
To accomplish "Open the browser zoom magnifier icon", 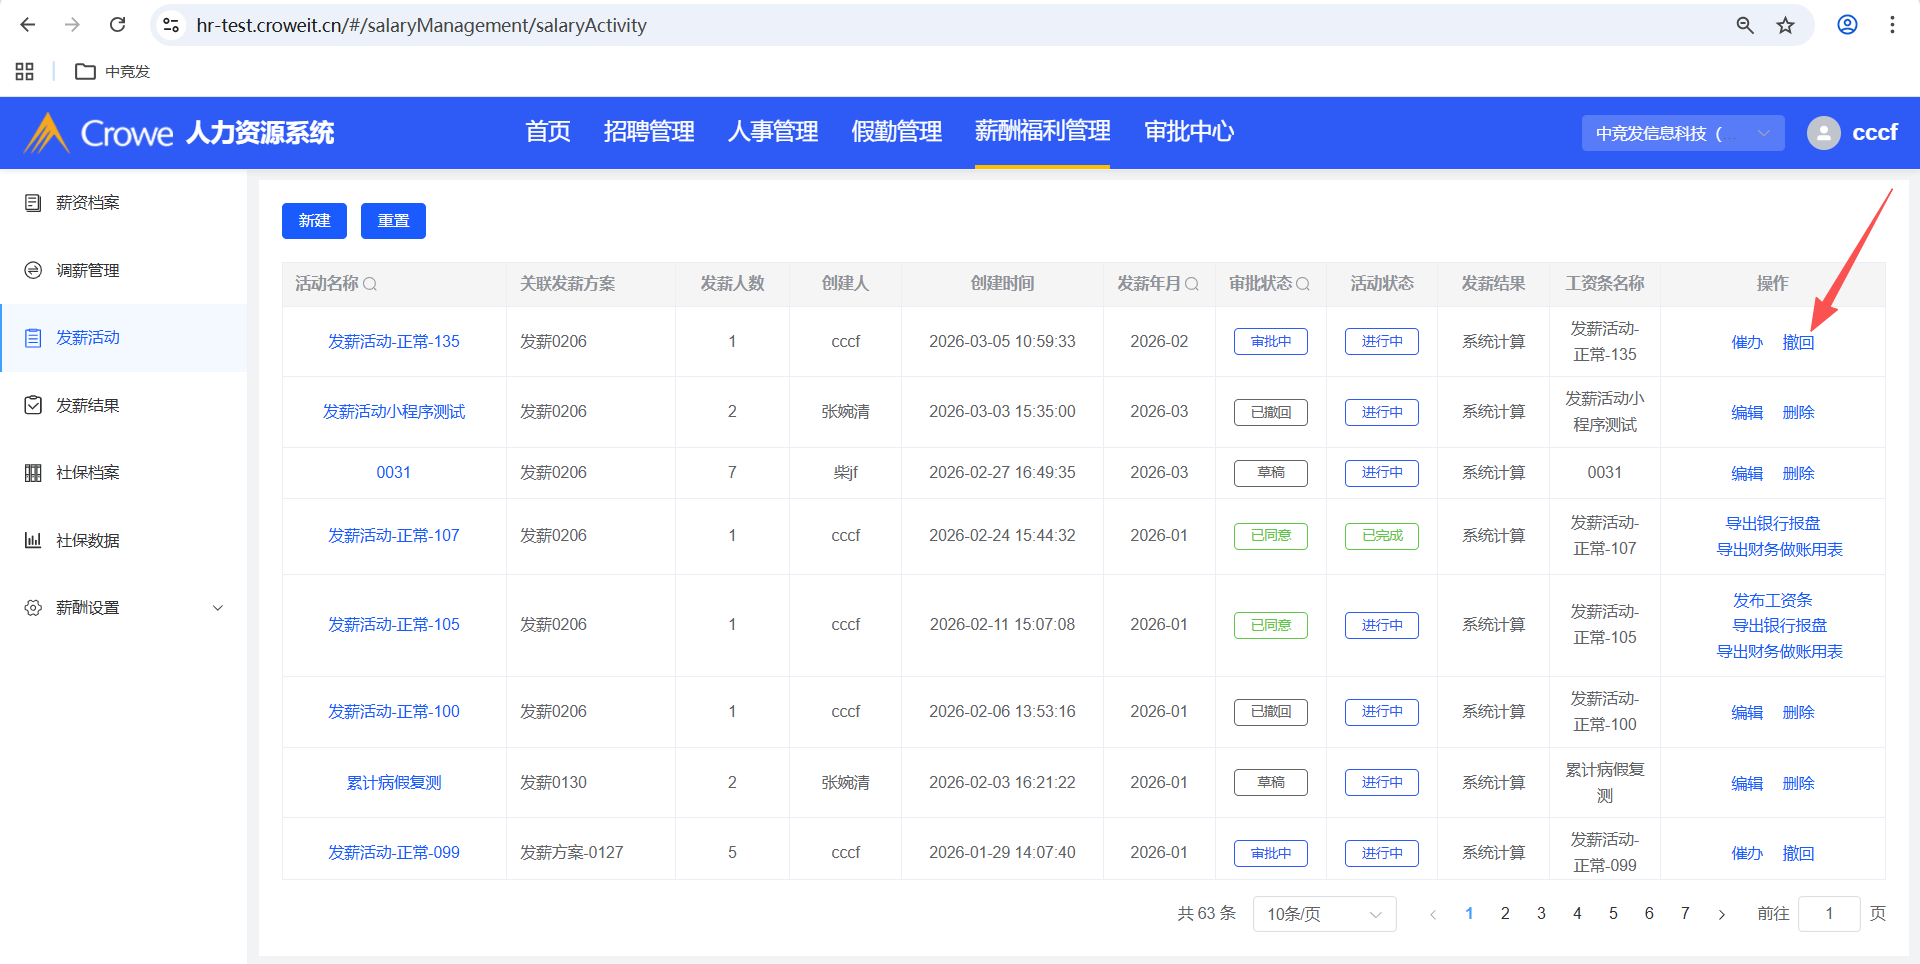I will point(1744,25).
